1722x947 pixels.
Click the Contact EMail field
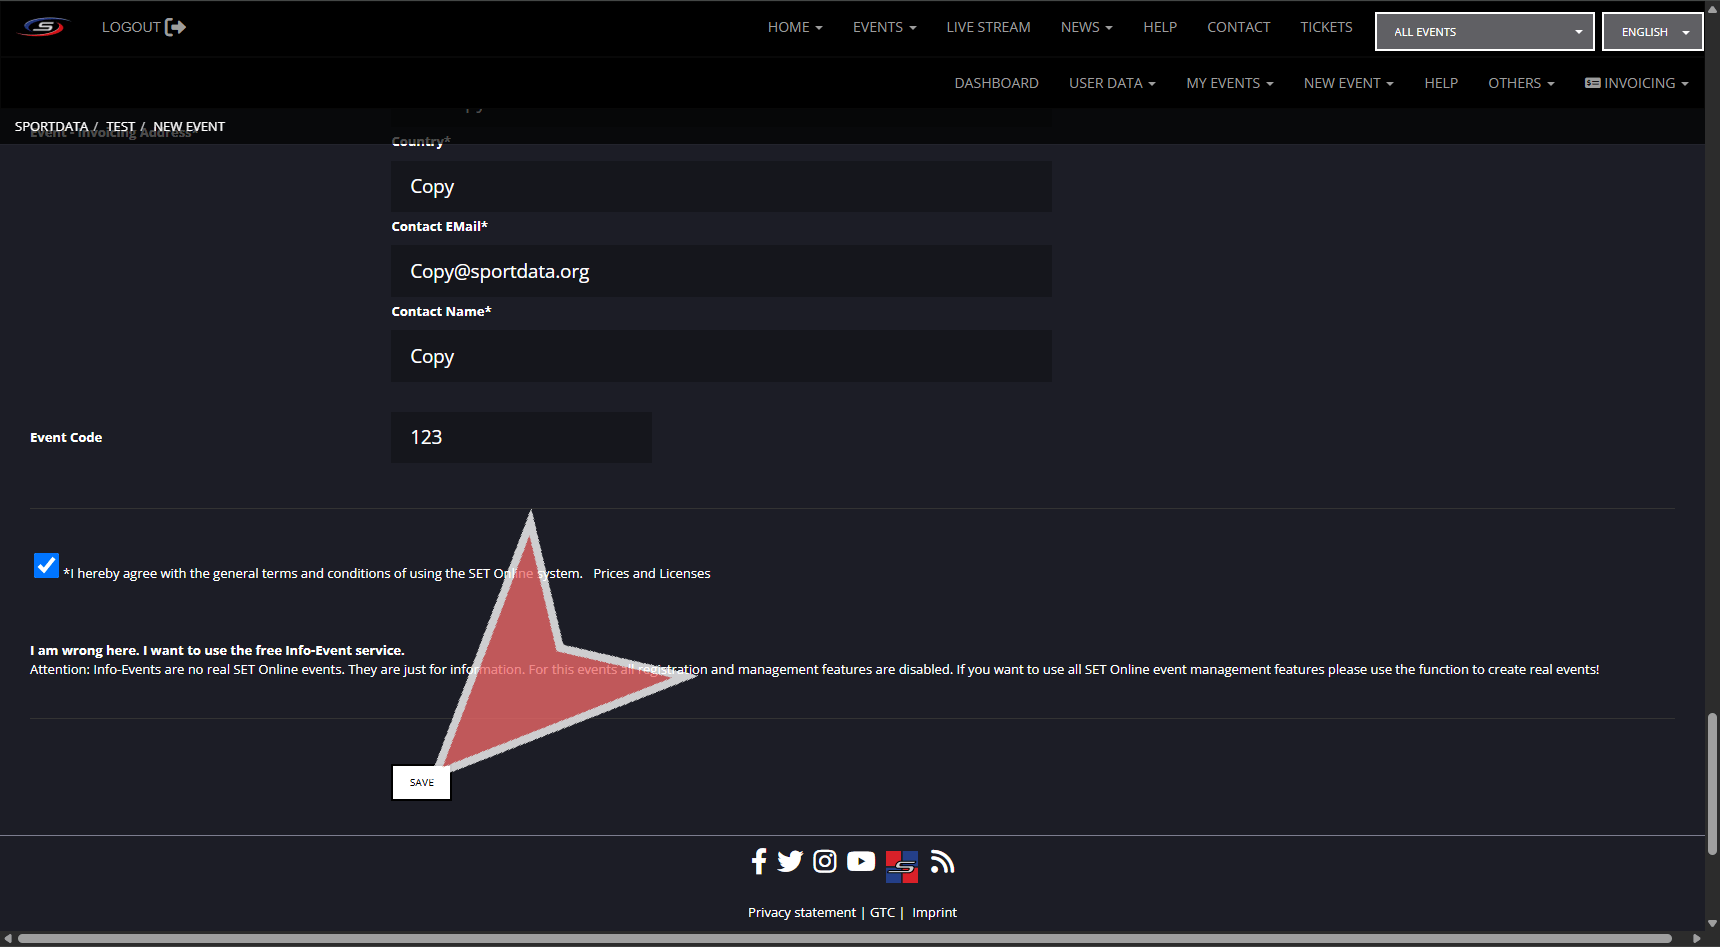pyautogui.click(x=720, y=271)
